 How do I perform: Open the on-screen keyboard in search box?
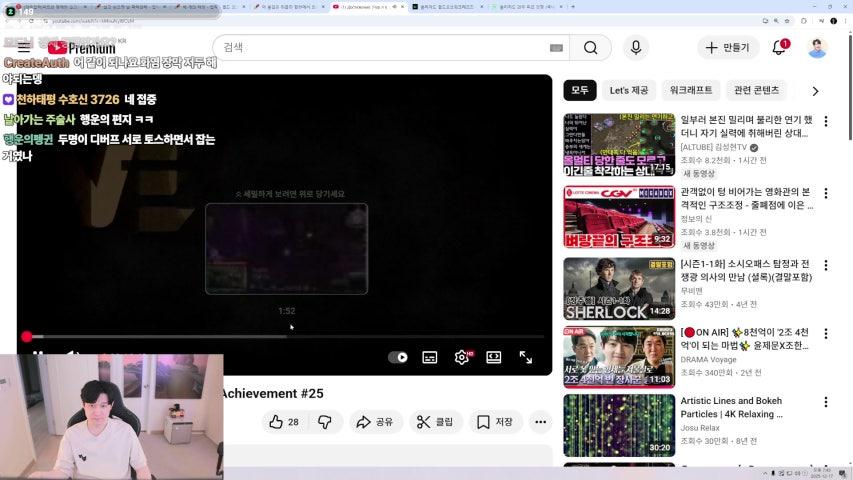tap(556, 48)
